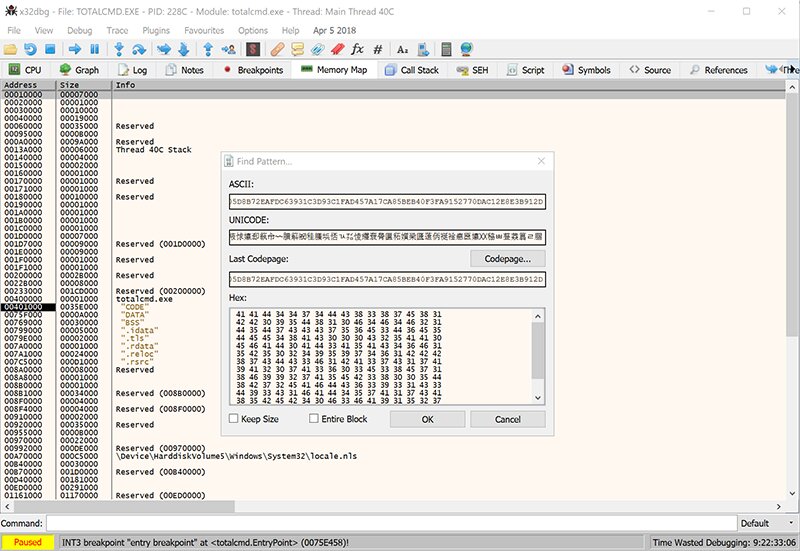This screenshot has width=800, height=551.
Task: Open the Comments speech-bubble icon
Action: [297, 49]
